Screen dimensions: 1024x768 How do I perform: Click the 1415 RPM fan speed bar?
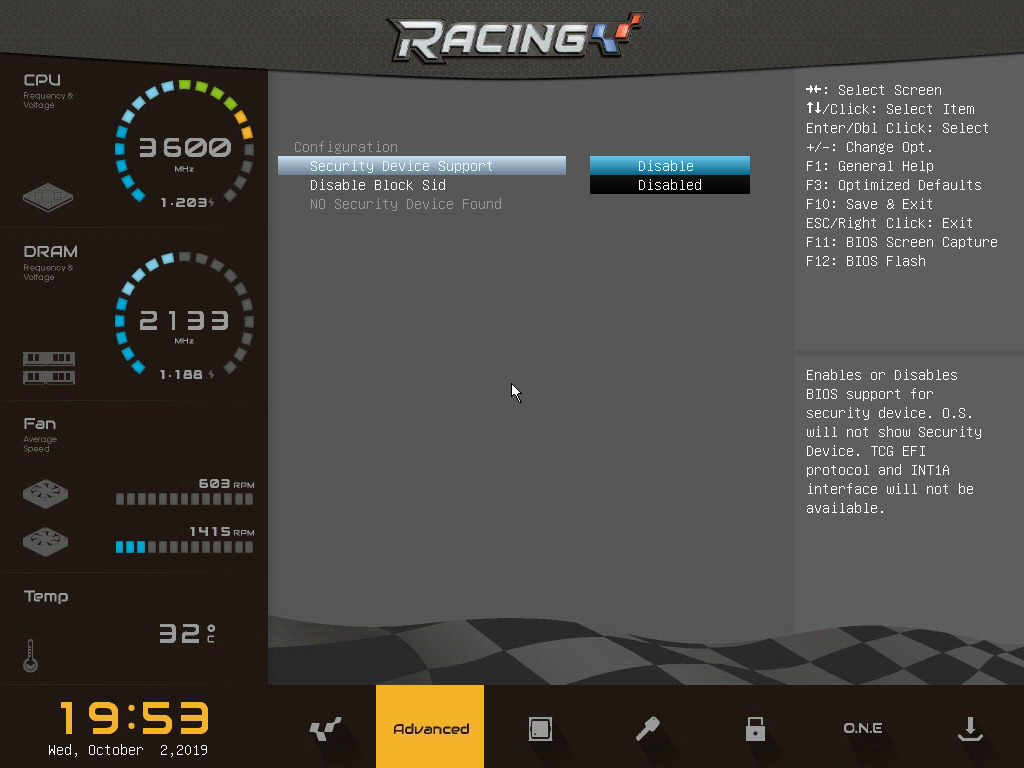click(x=184, y=547)
